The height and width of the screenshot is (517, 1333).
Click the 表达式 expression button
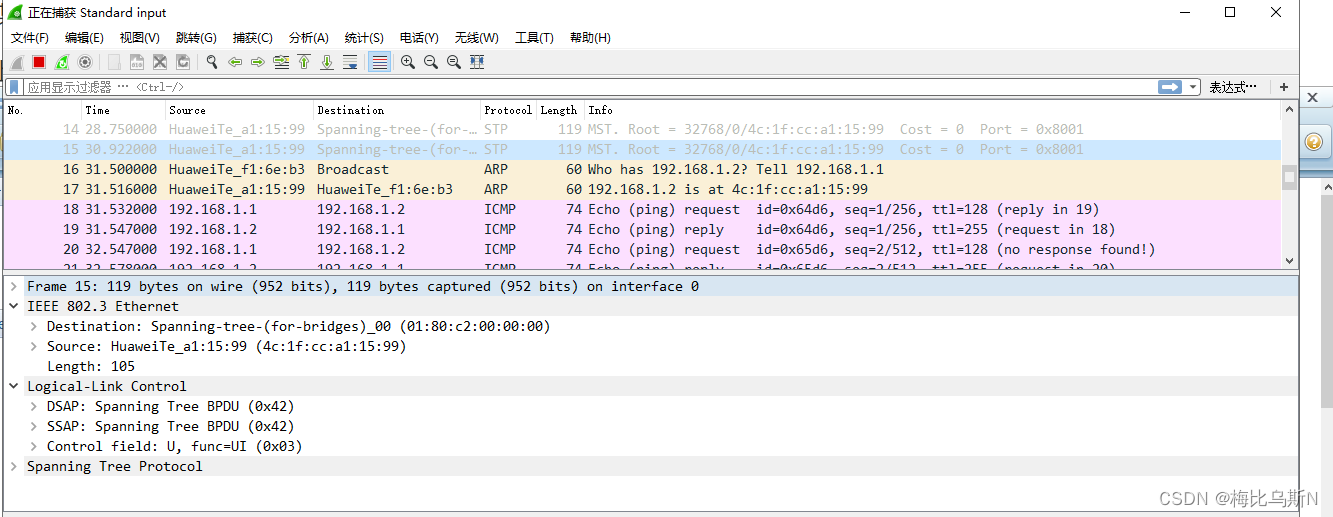click(1233, 87)
